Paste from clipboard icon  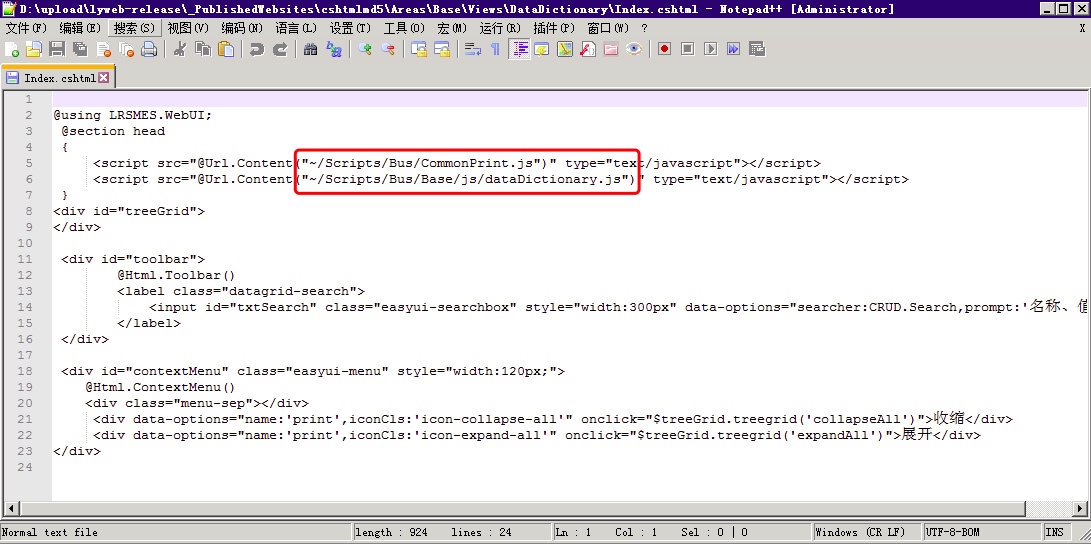(225, 49)
